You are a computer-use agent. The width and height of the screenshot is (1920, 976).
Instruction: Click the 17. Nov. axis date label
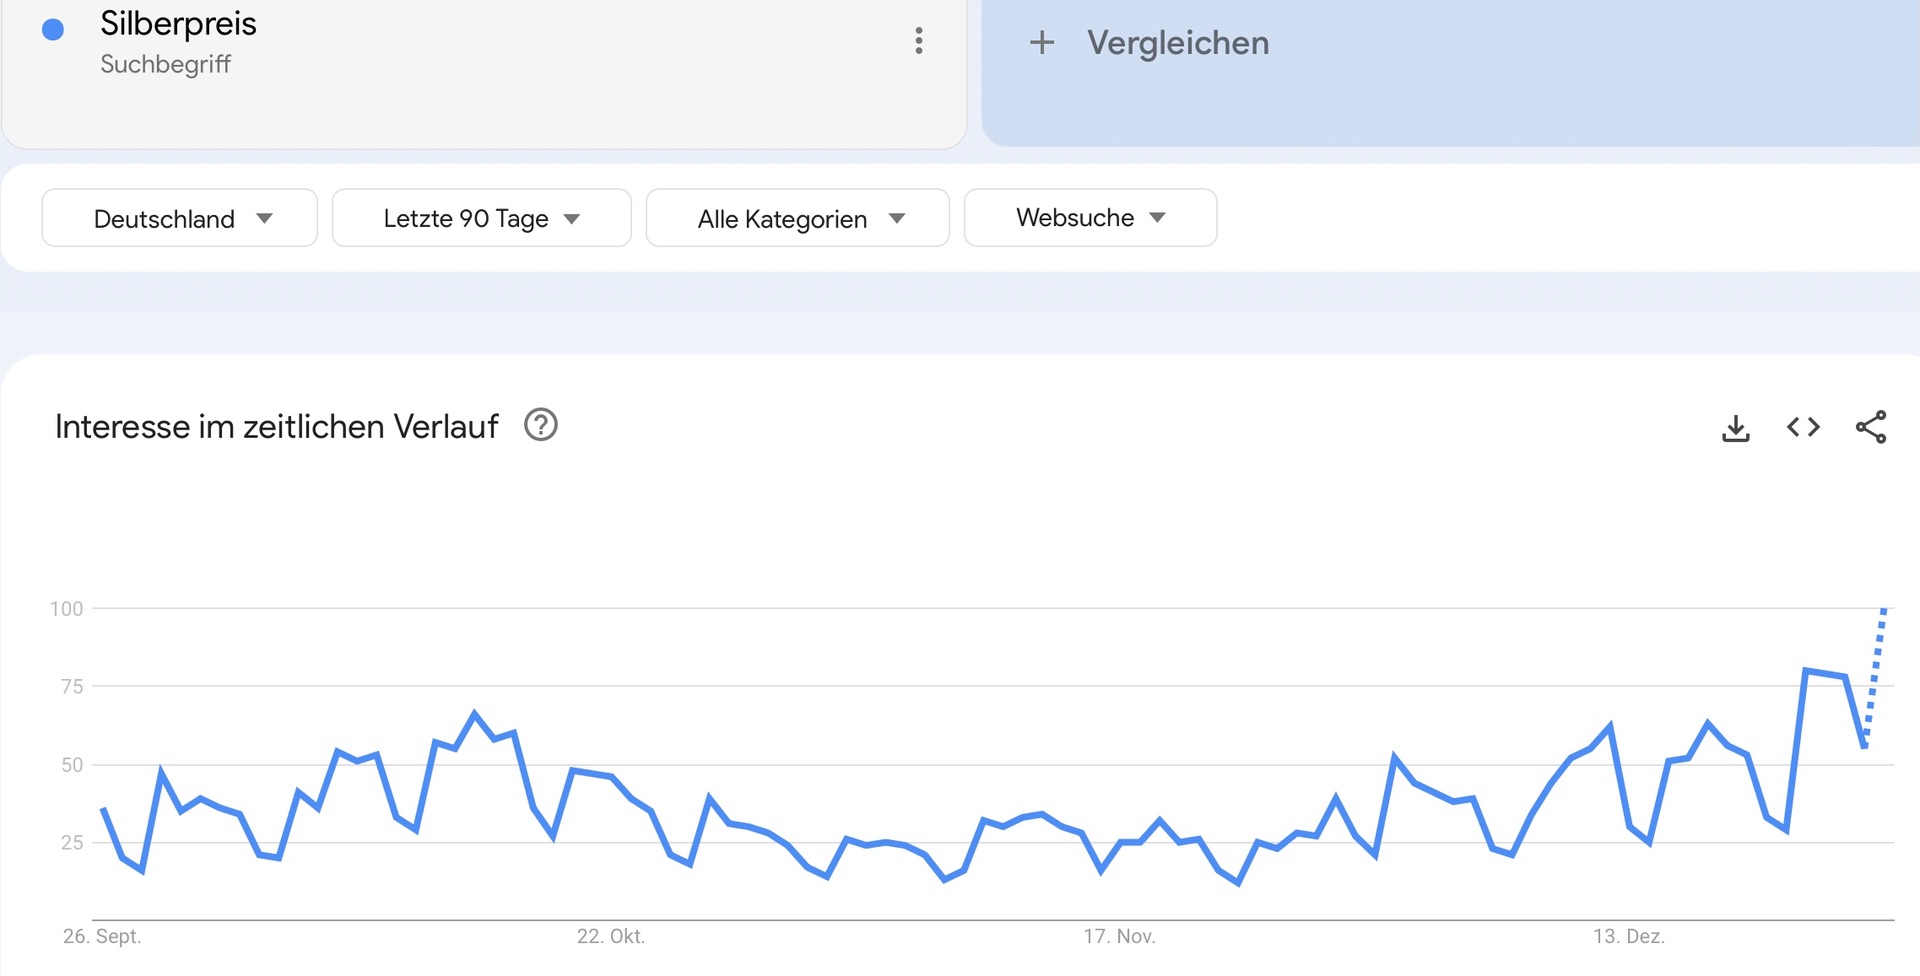[1119, 937]
